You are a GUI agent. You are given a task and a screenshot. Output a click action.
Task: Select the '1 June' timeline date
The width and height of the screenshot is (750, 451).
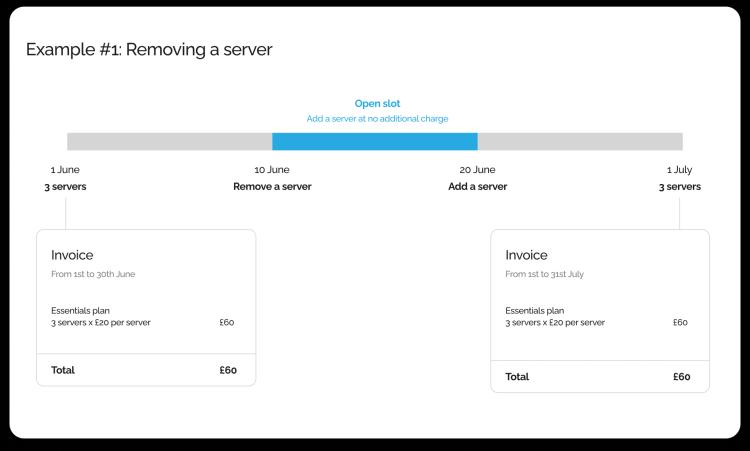(x=65, y=169)
